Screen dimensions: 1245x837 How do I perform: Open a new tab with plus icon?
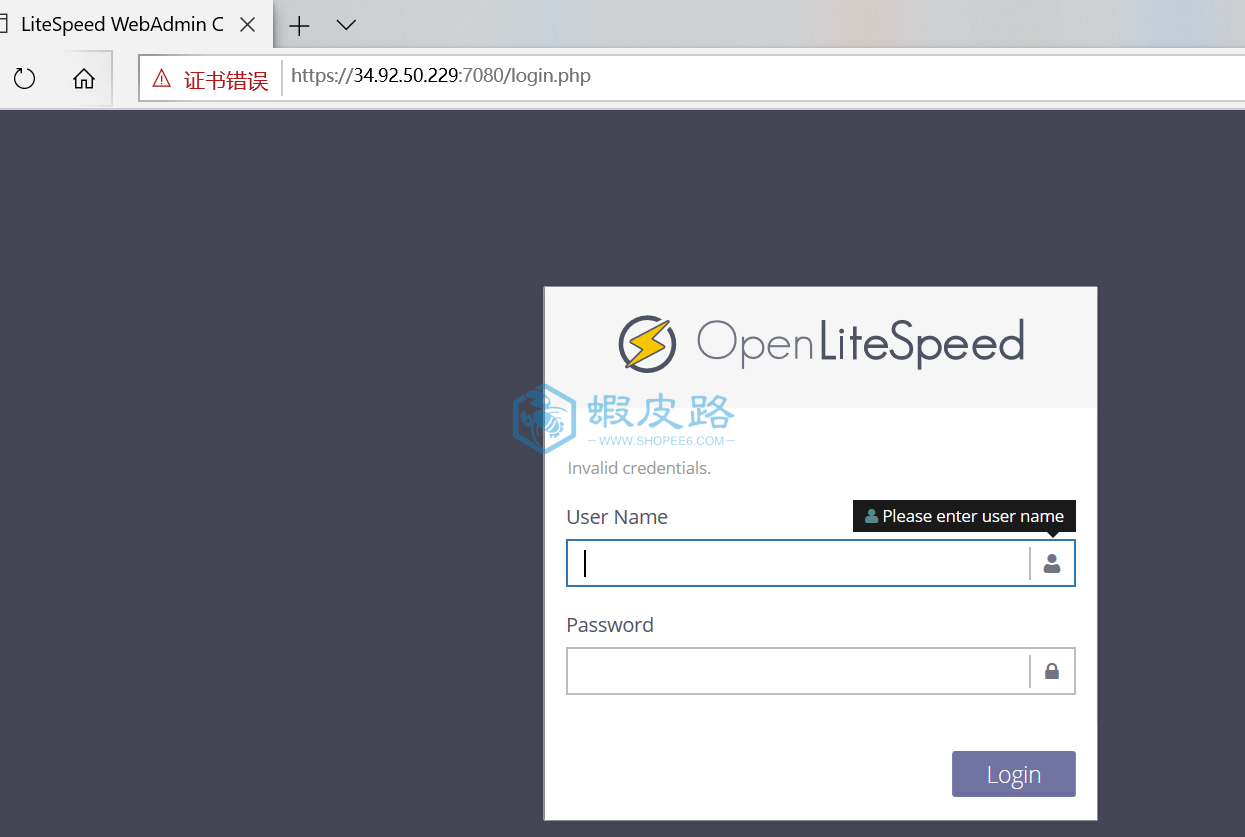click(x=299, y=25)
